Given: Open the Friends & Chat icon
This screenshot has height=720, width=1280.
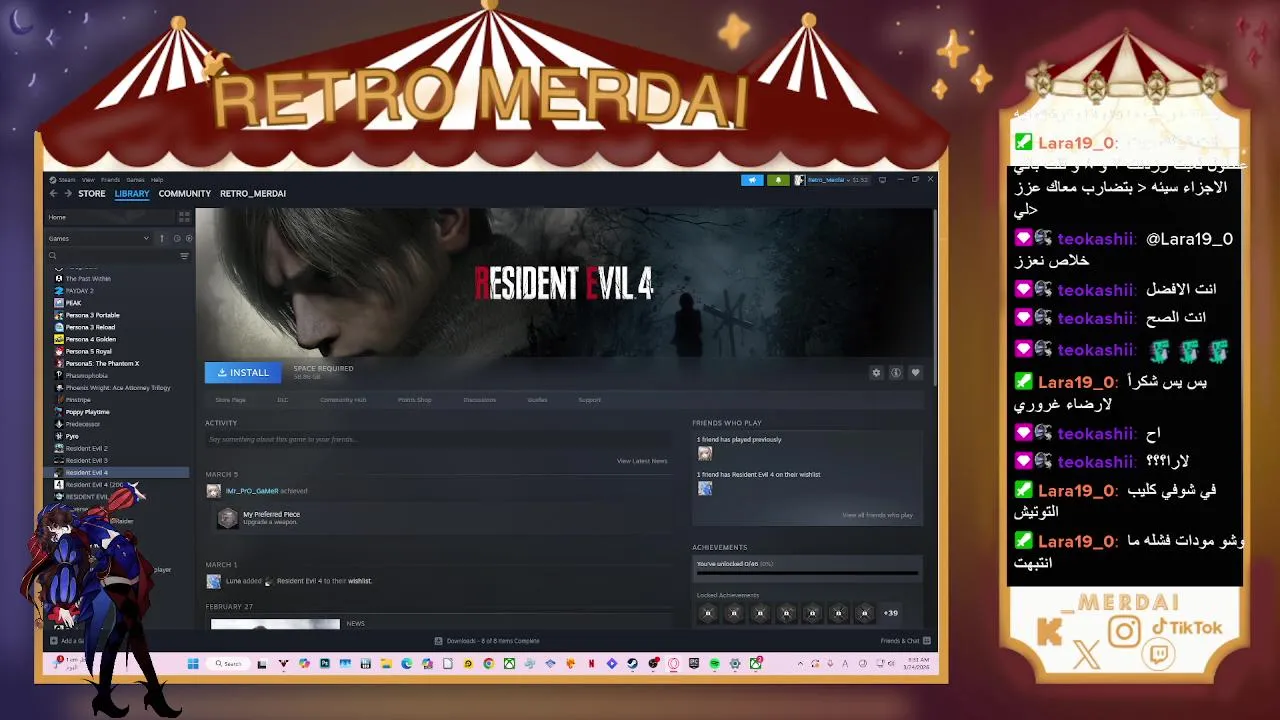Looking at the screenshot, I should coord(927,641).
